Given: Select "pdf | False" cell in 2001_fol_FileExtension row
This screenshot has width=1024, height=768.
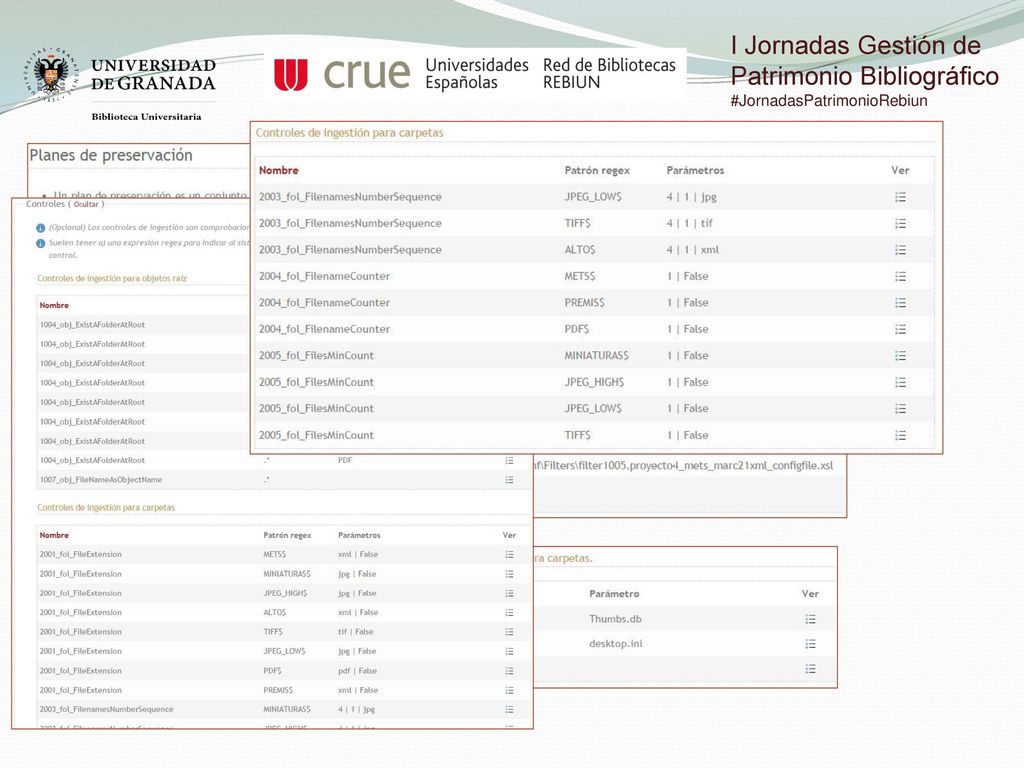Looking at the screenshot, I should (x=357, y=671).
